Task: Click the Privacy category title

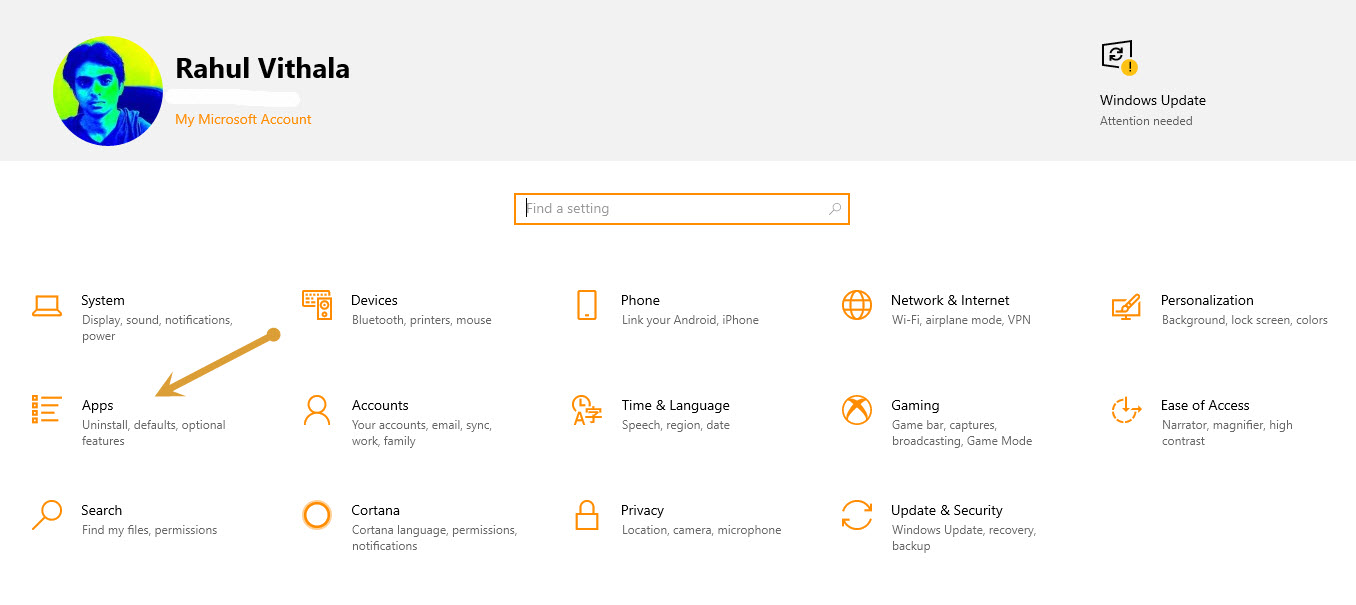Action: [x=642, y=510]
